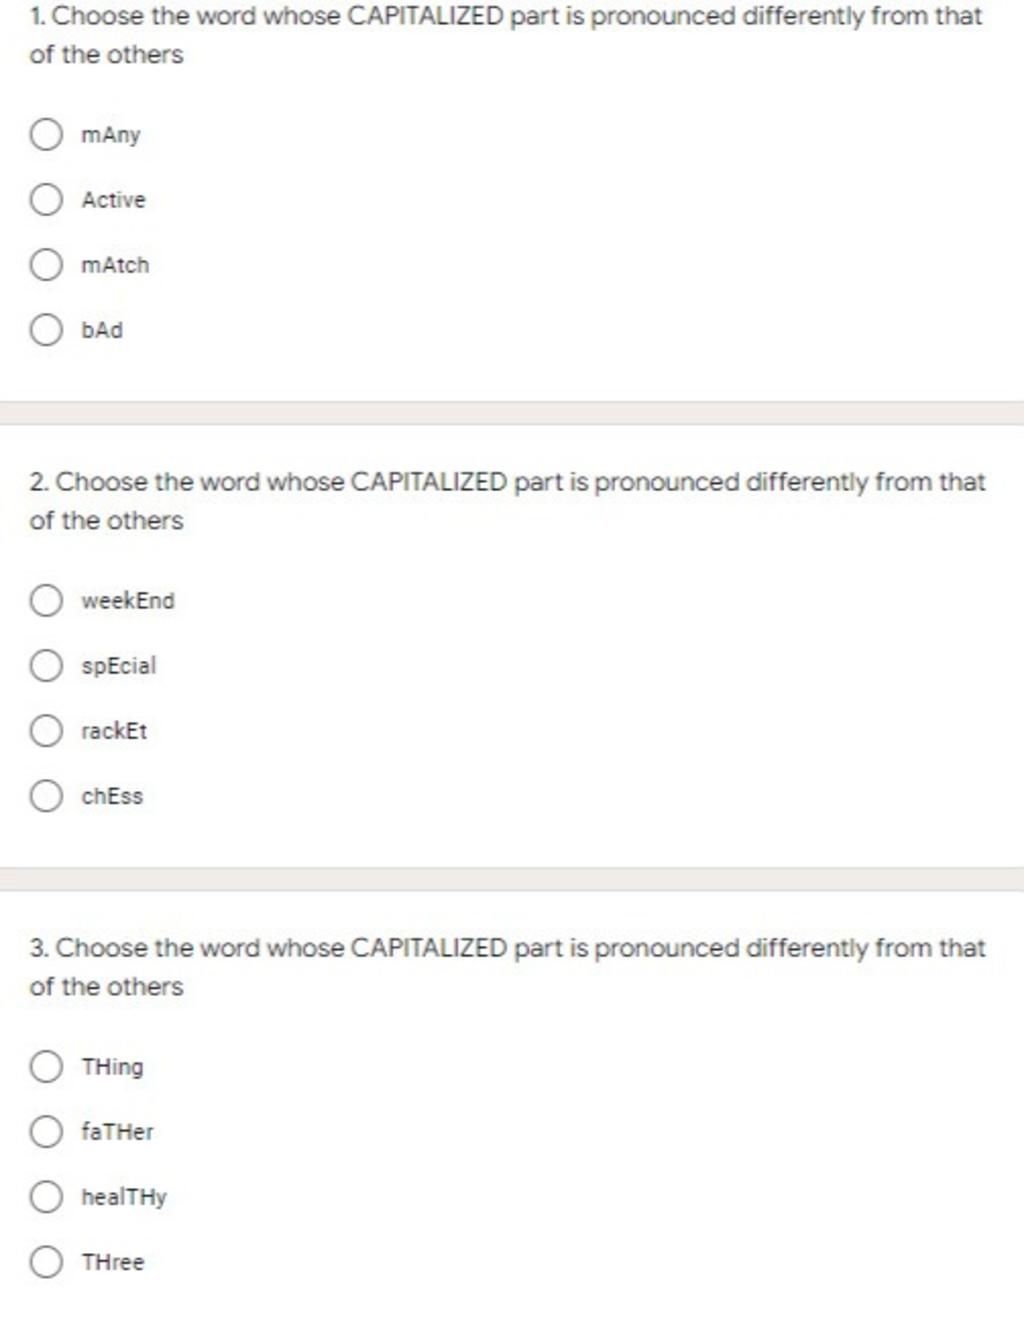1024x1325 pixels.
Task: Select 'THree' radio button
Action: [x=46, y=1262]
